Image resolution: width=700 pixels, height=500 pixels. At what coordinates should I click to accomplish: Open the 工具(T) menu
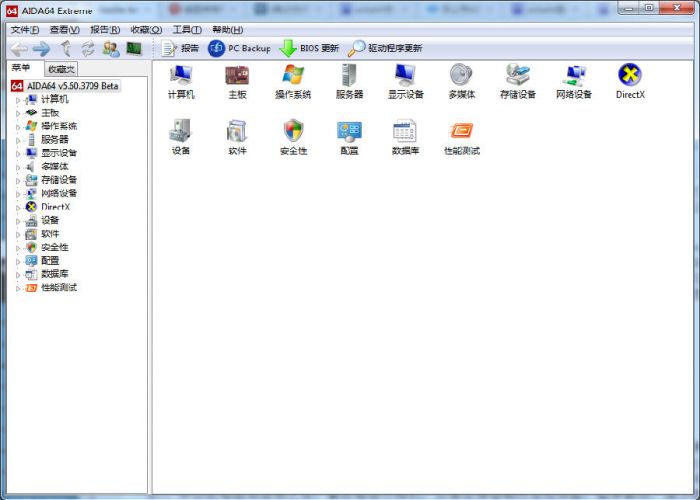[x=186, y=29]
